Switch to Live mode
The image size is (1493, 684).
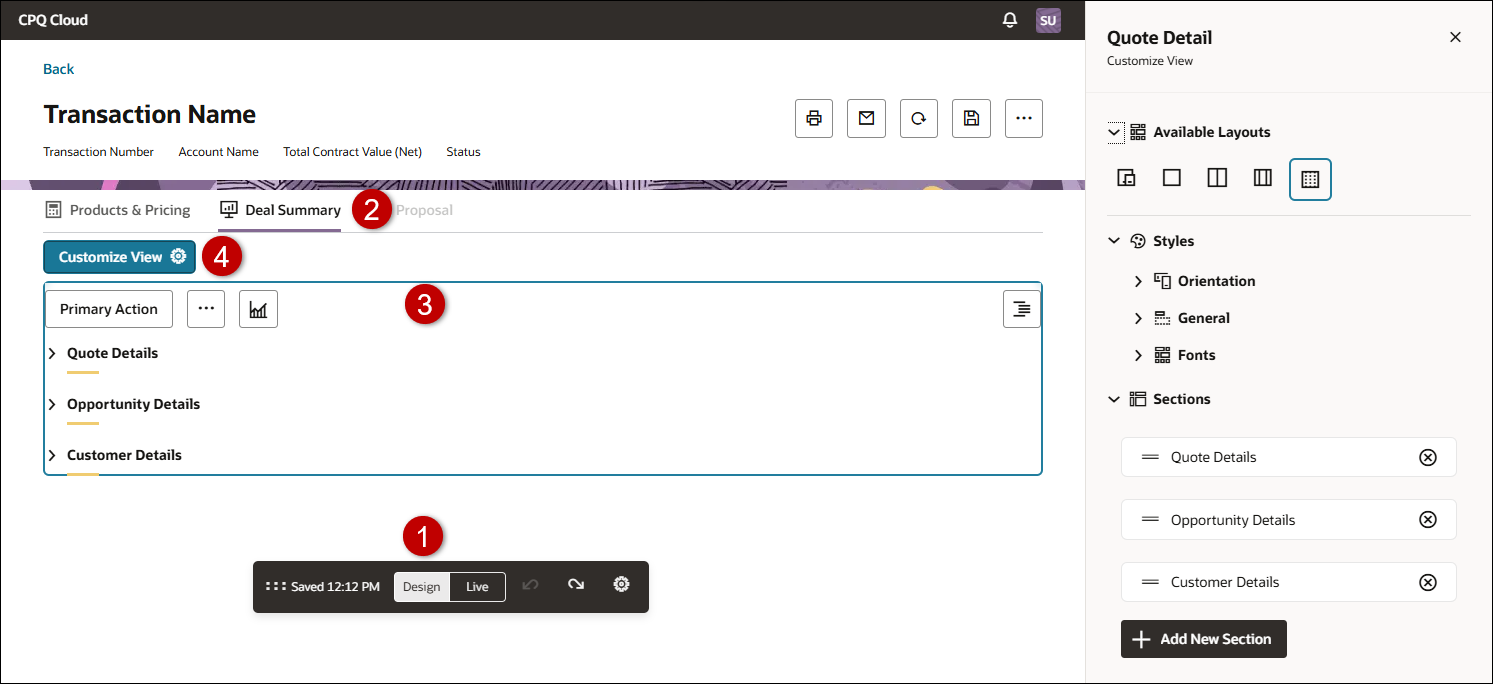point(477,587)
